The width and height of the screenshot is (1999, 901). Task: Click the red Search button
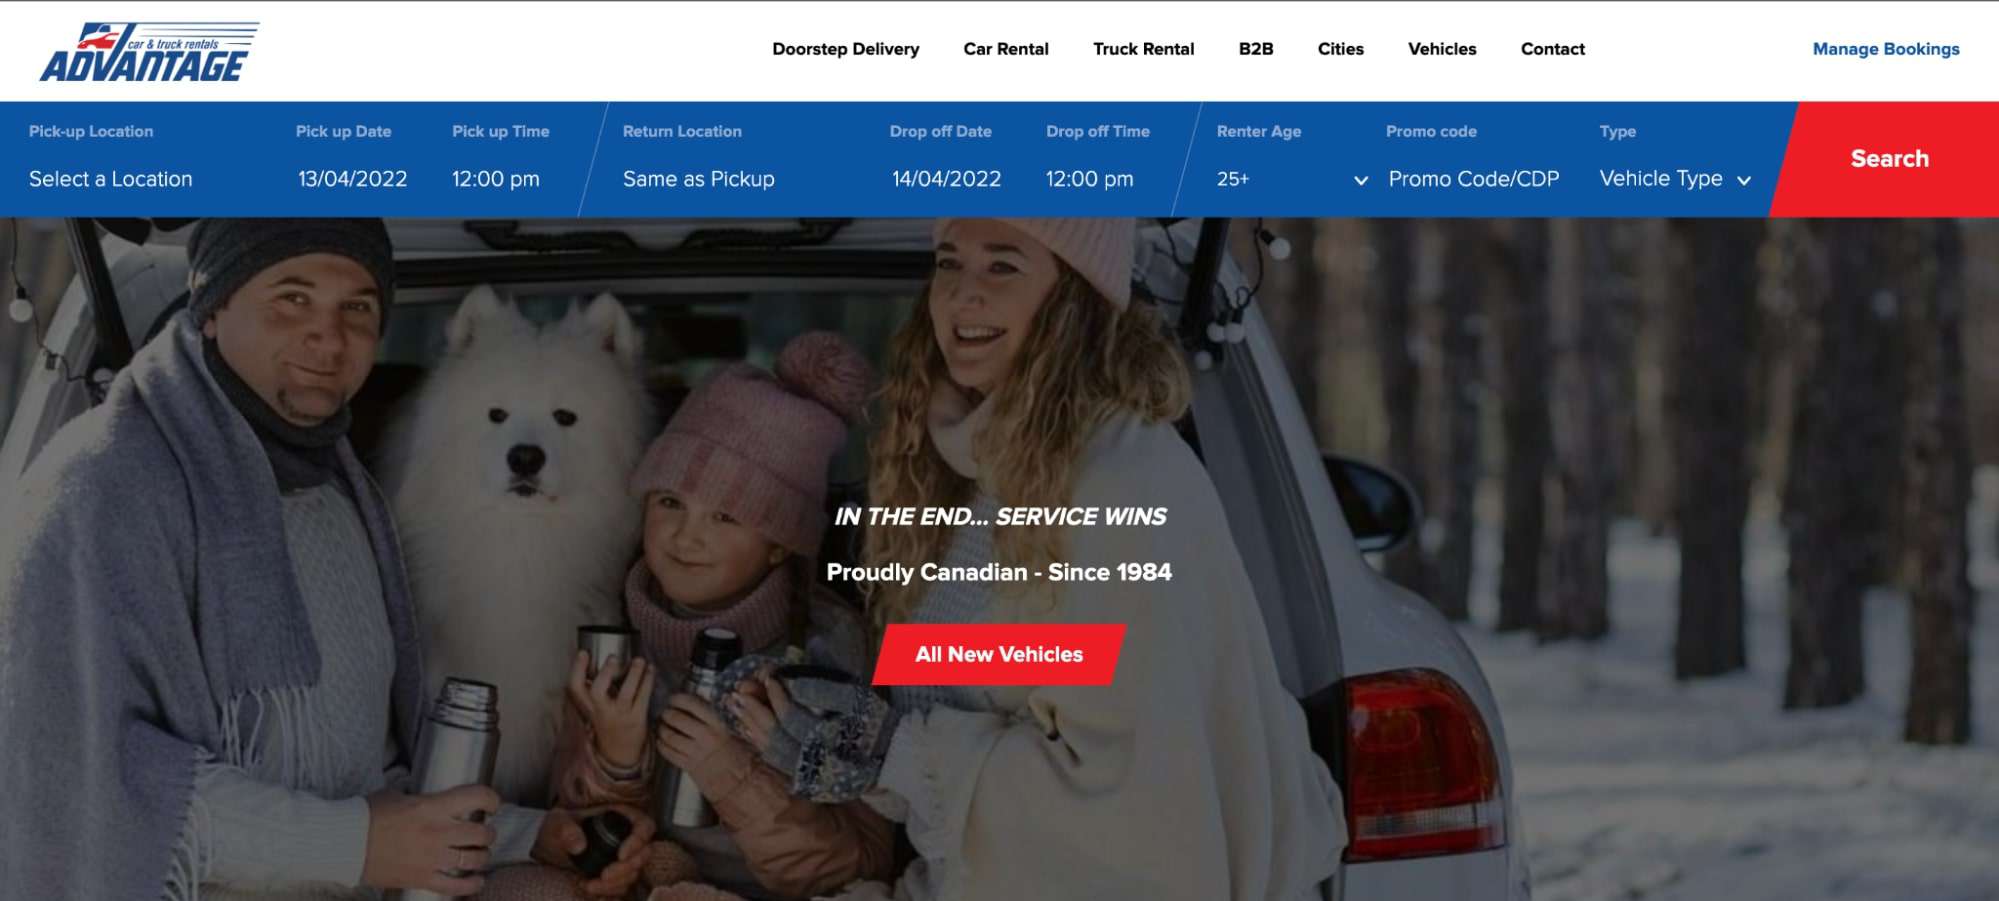pyautogui.click(x=1888, y=159)
